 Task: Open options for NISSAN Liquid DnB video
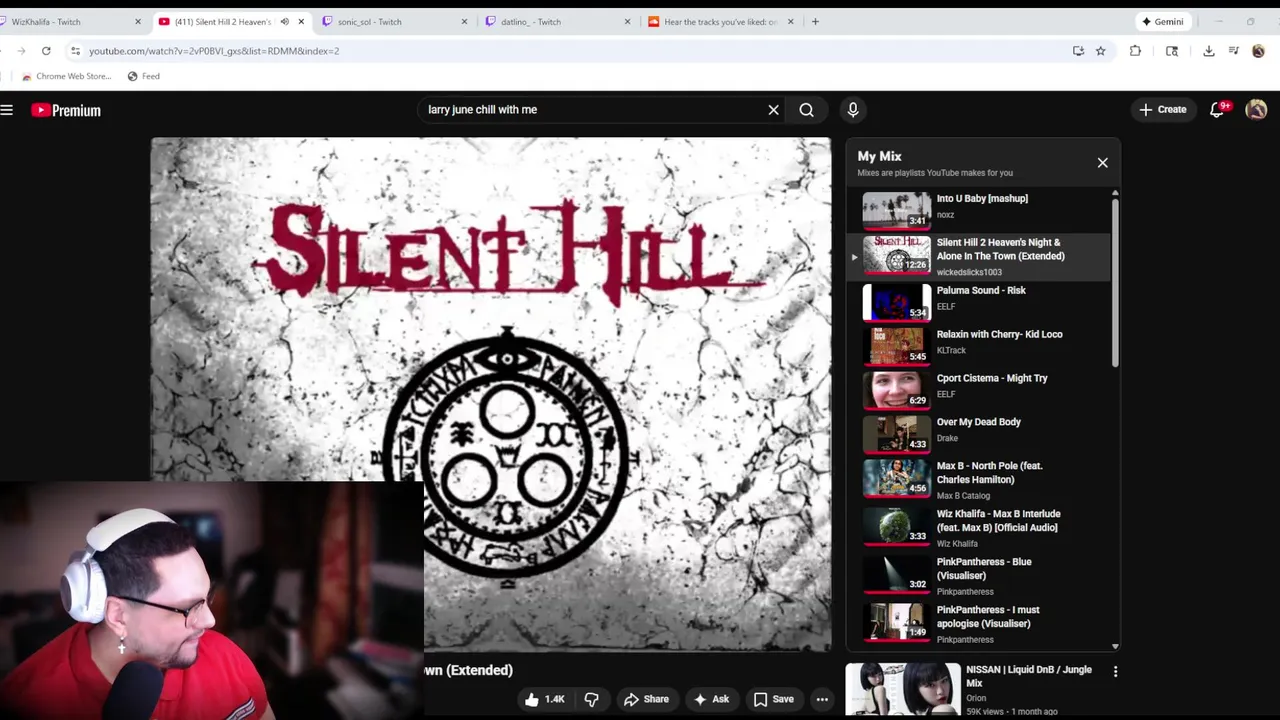[1115, 672]
